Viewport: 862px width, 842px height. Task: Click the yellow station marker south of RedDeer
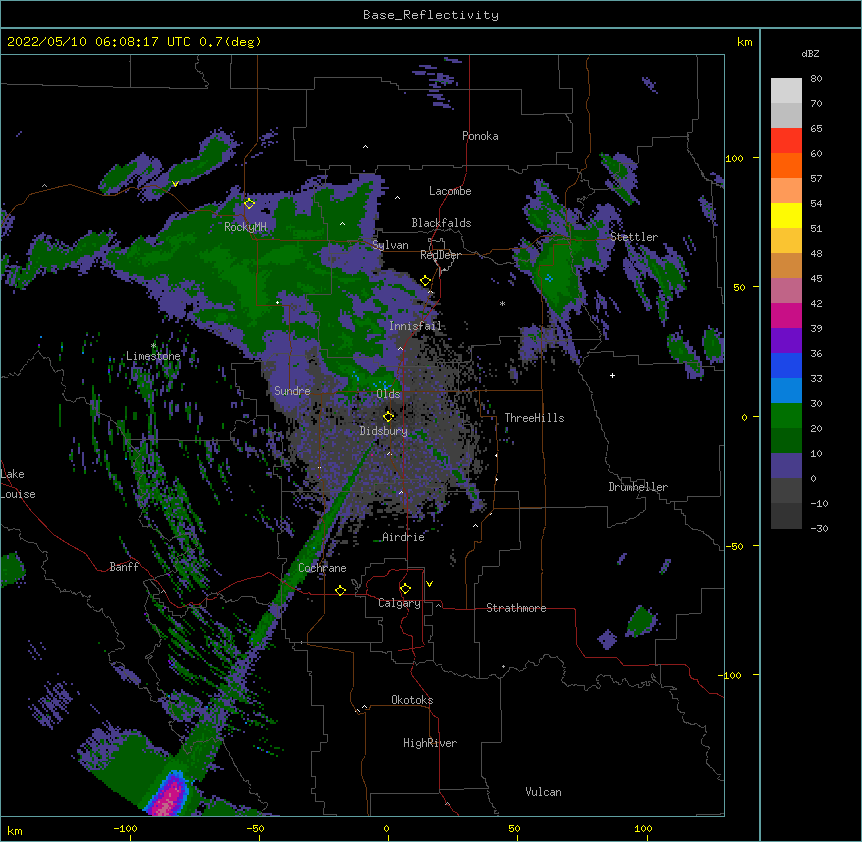click(x=425, y=281)
